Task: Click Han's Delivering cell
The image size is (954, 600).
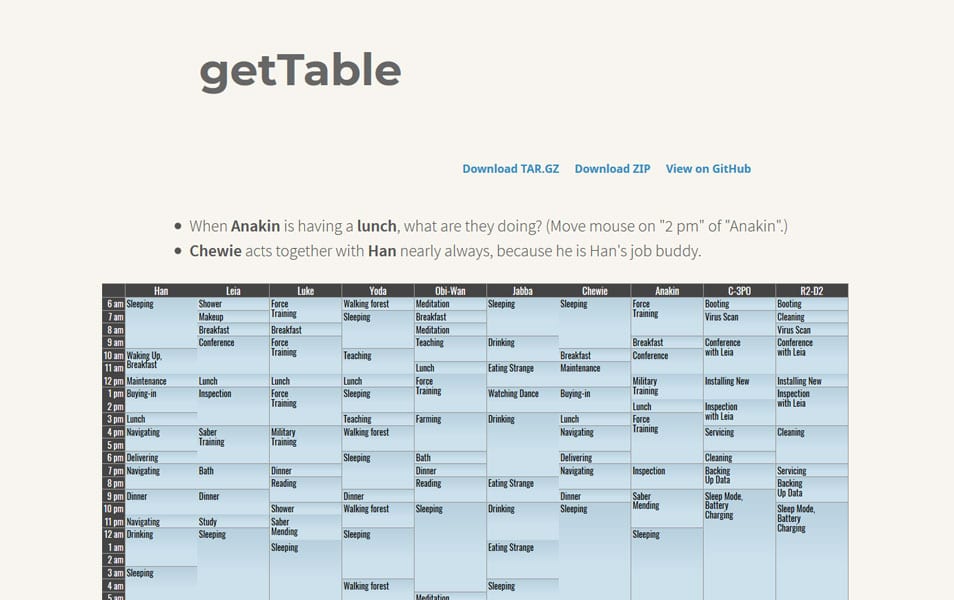Action: (161, 457)
